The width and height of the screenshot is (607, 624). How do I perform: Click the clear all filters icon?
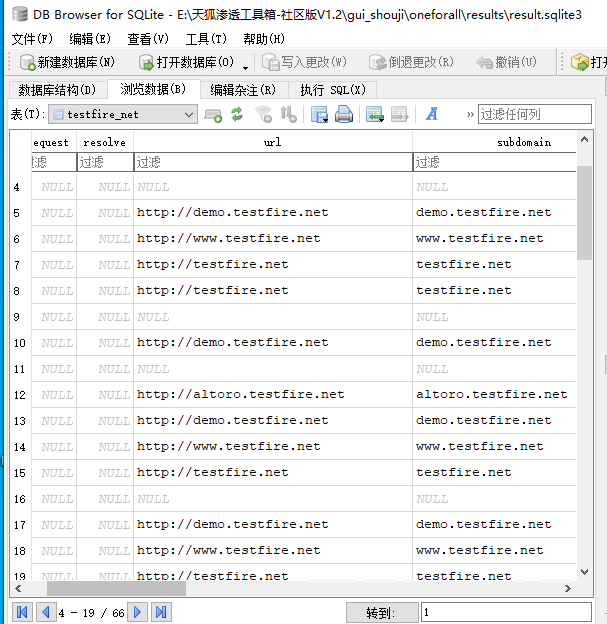pyautogui.click(x=263, y=115)
